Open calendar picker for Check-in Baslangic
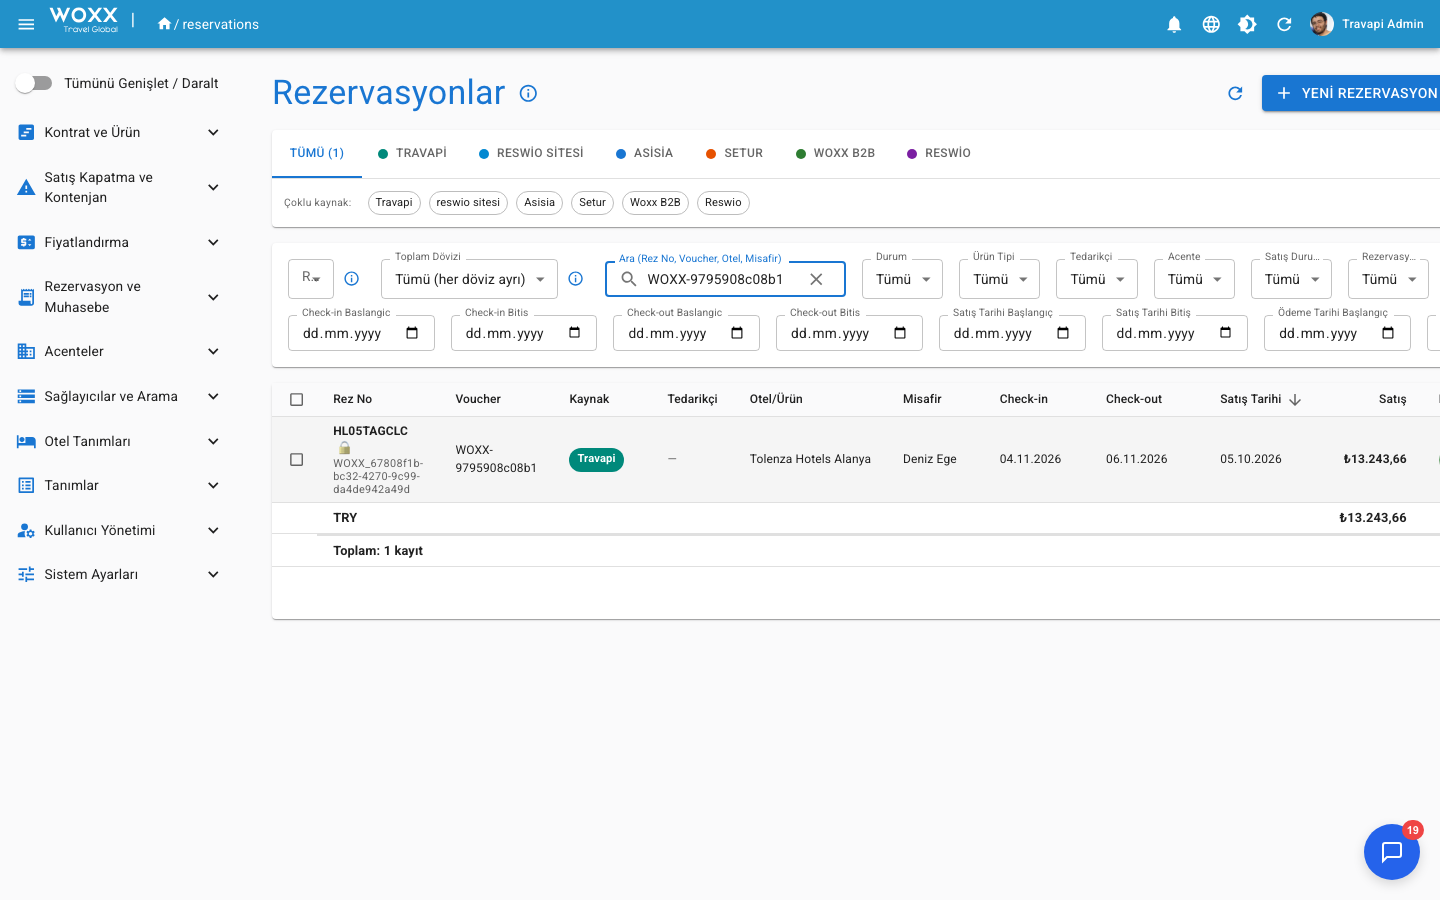1440x900 pixels. tap(412, 333)
